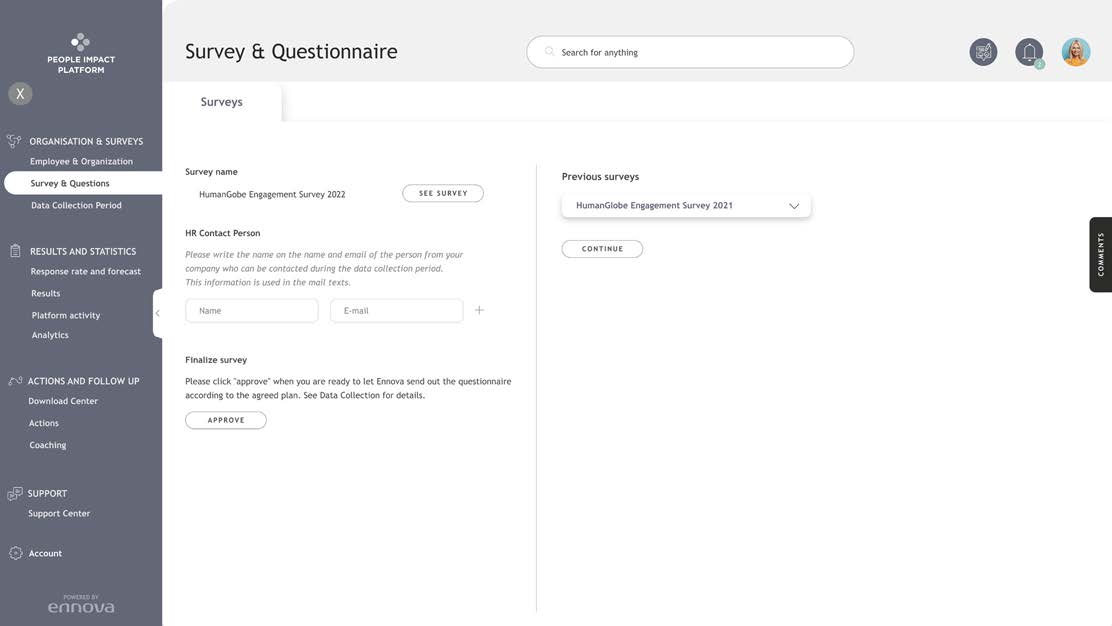Collapse the sidebar using the chevron handle
This screenshot has width=1112, height=626.
(157, 313)
